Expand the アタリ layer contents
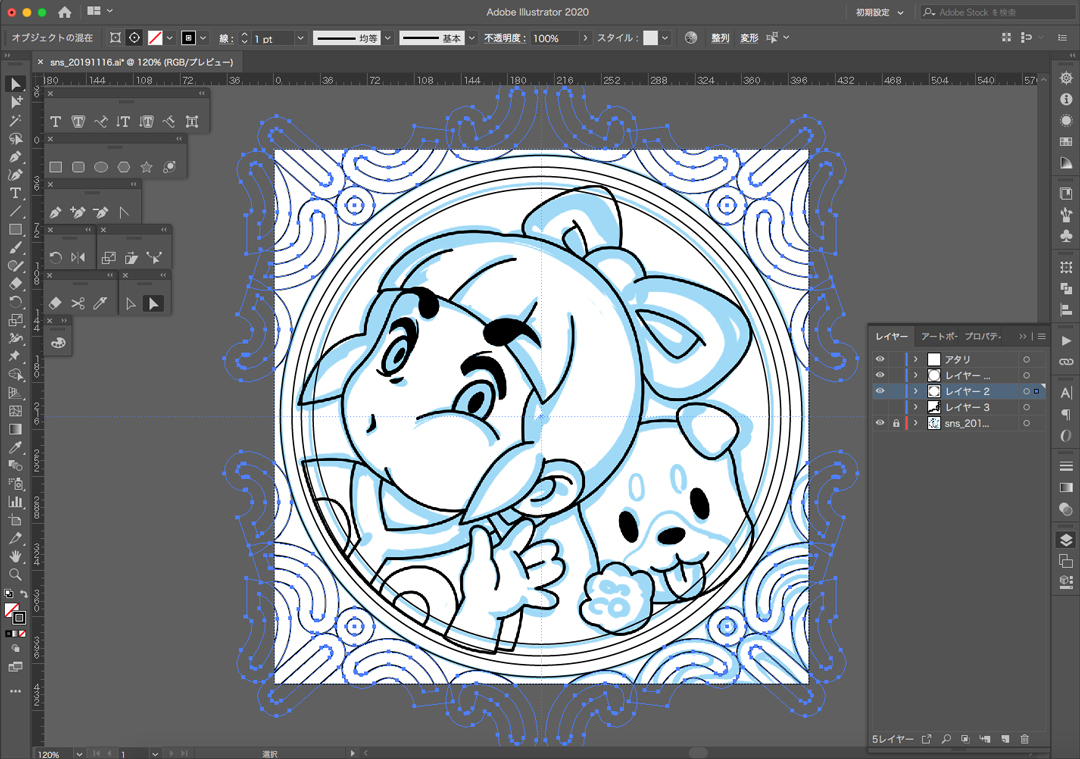This screenshot has width=1080, height=759. click(x=915, y=359)
